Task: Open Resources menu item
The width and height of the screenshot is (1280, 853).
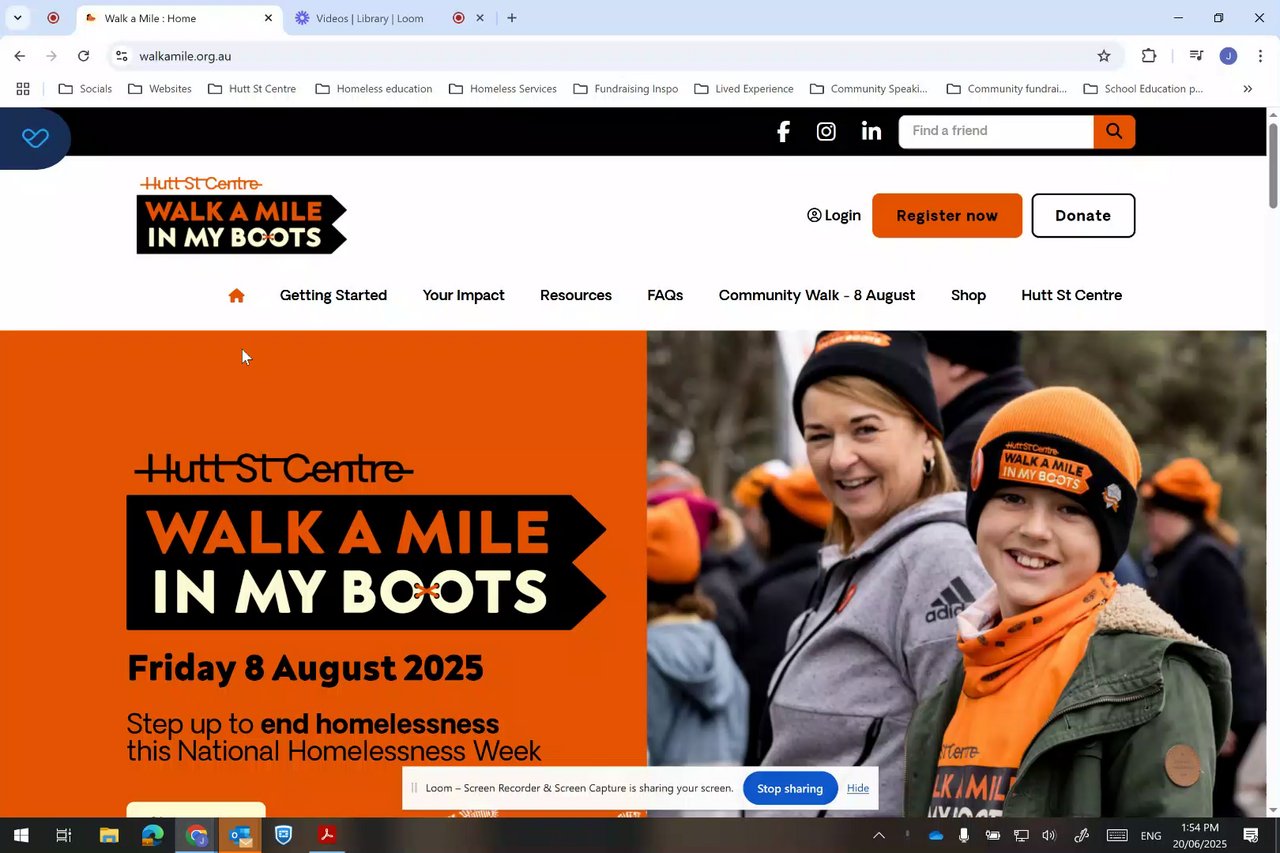Action: pos(576,295)
